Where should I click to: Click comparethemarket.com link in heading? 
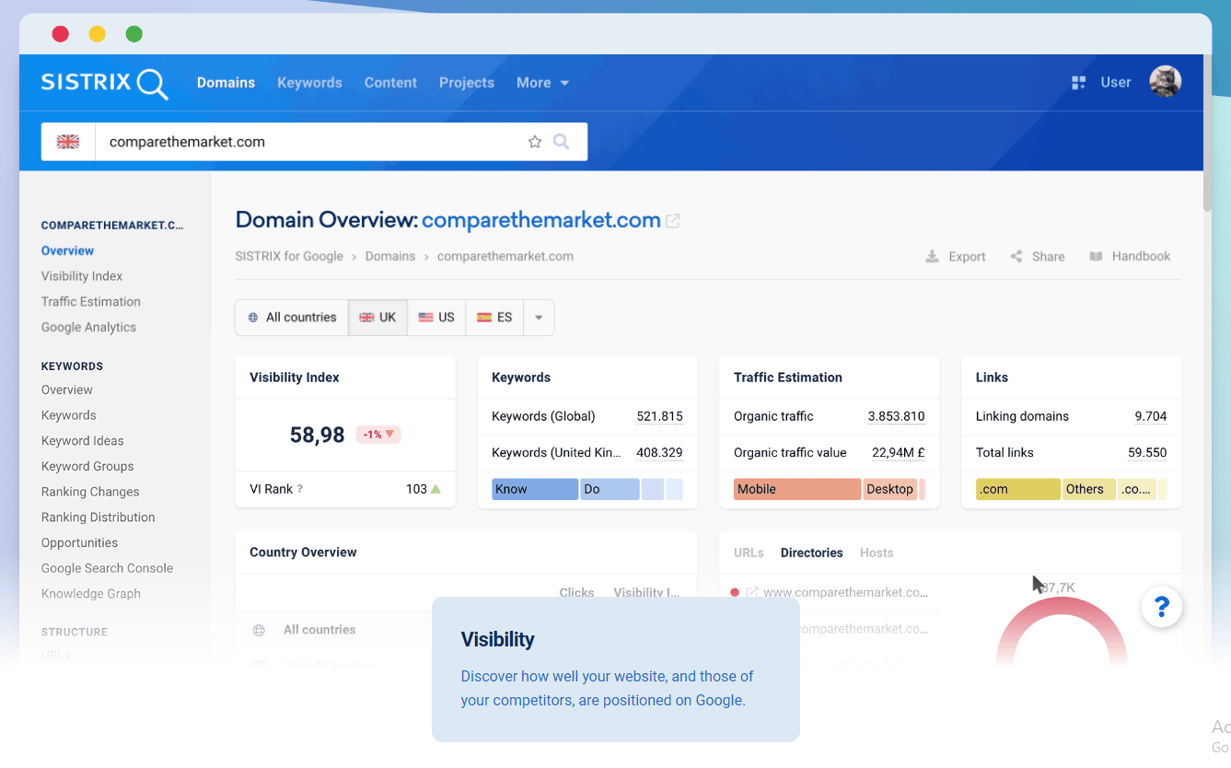point(541,221)
